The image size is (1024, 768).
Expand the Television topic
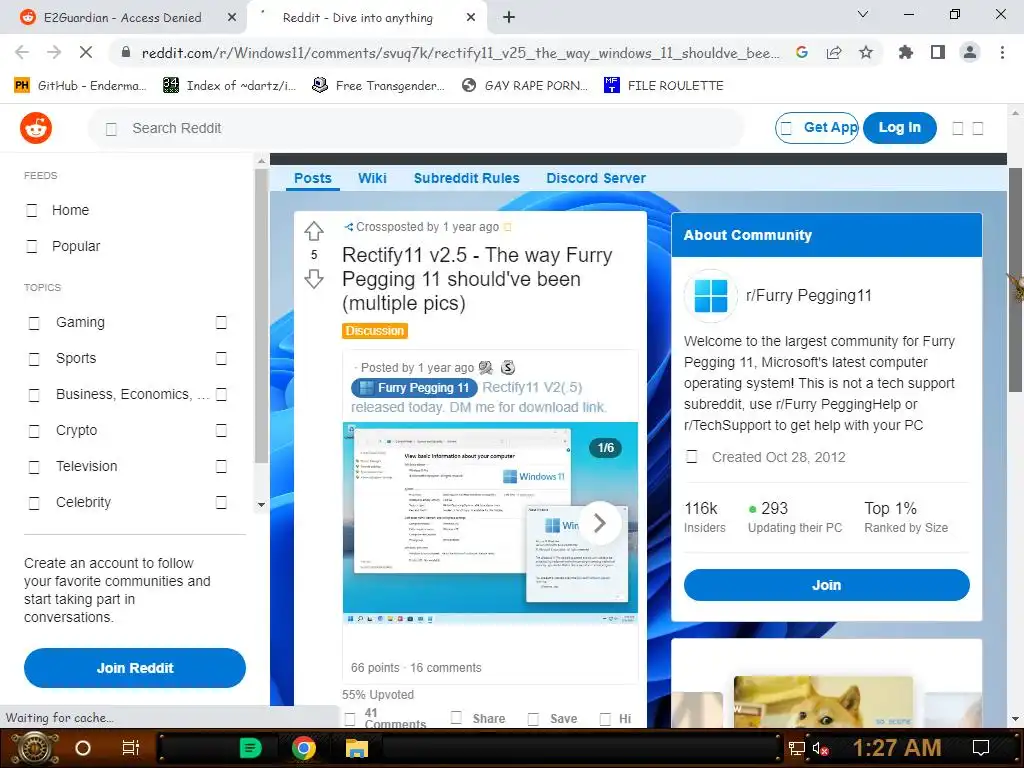tap(221, 466)
